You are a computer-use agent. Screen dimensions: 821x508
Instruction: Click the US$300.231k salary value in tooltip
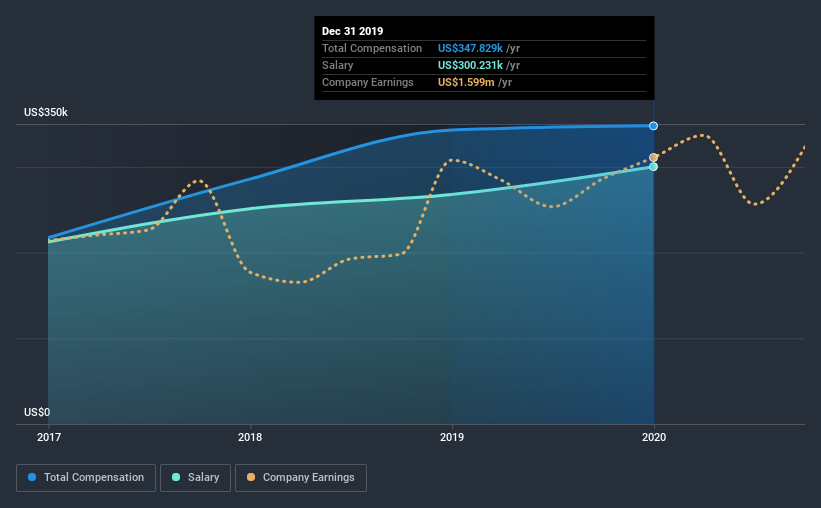[470, 65]
